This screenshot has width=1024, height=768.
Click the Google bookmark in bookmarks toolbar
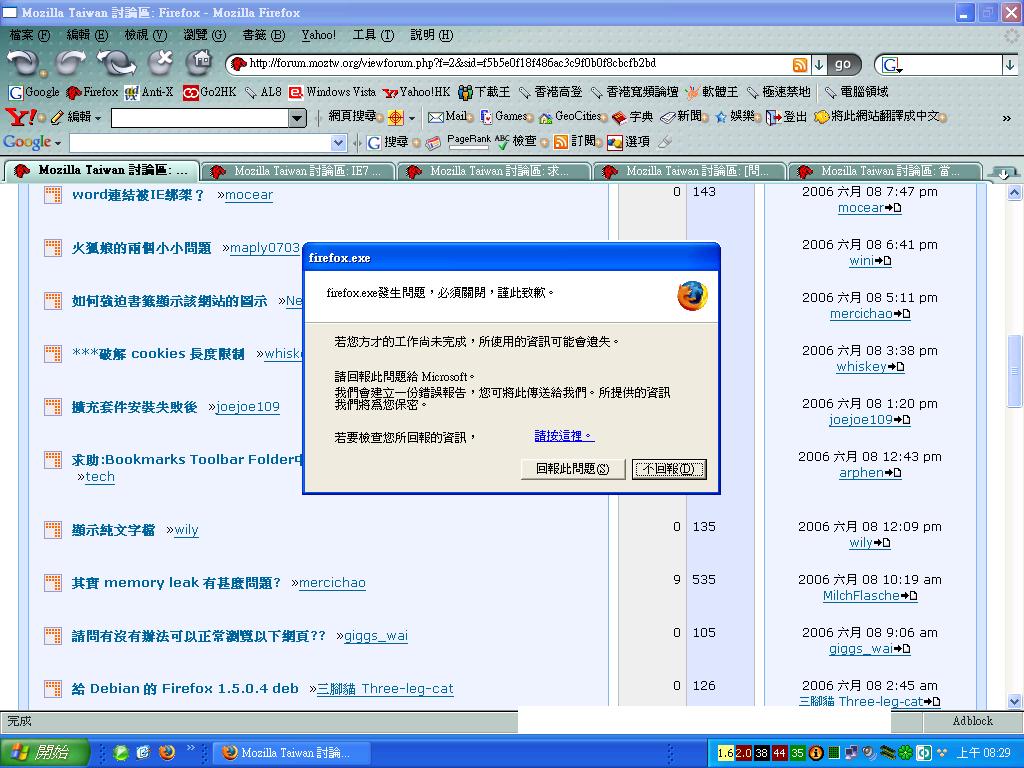click(34, 92)
